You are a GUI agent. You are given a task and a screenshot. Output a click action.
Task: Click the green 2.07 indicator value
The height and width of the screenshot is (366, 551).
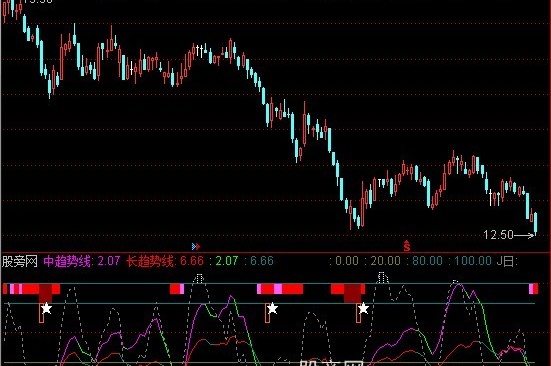pos(227,261)
